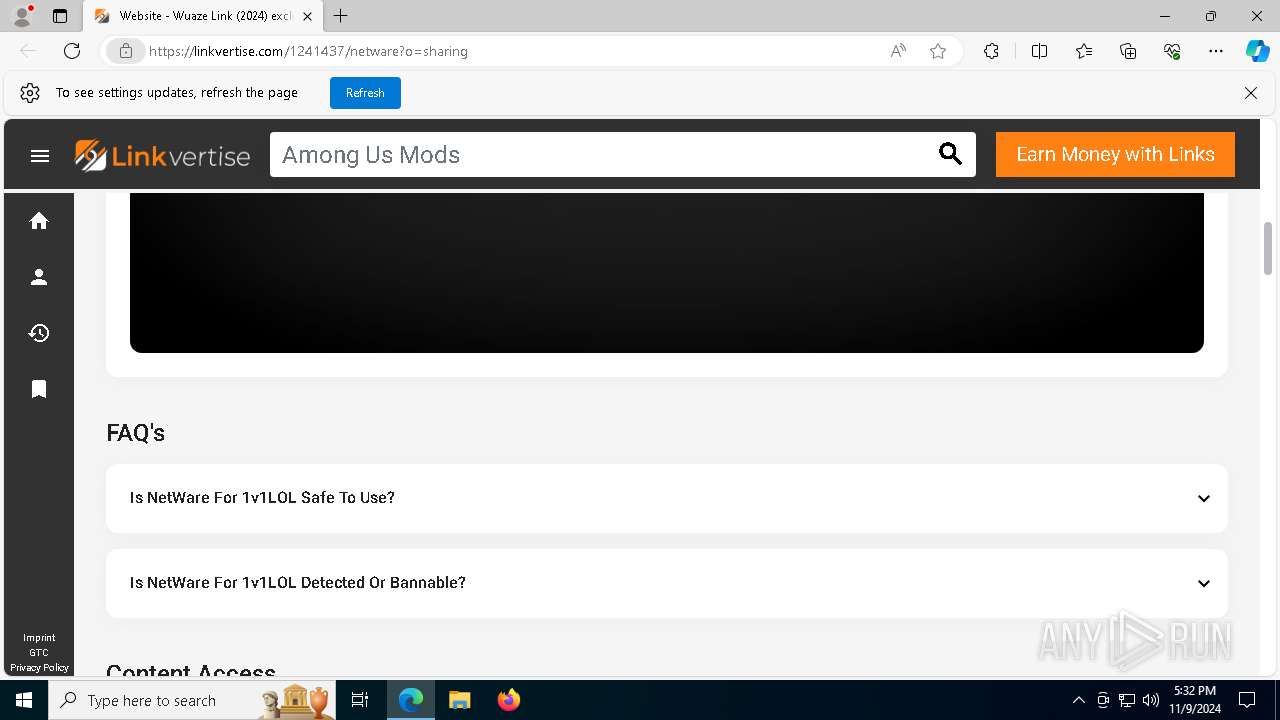Click Earn Money with Links button
The height and width of the screenshot is (720, 1280).
point(1115,154)
